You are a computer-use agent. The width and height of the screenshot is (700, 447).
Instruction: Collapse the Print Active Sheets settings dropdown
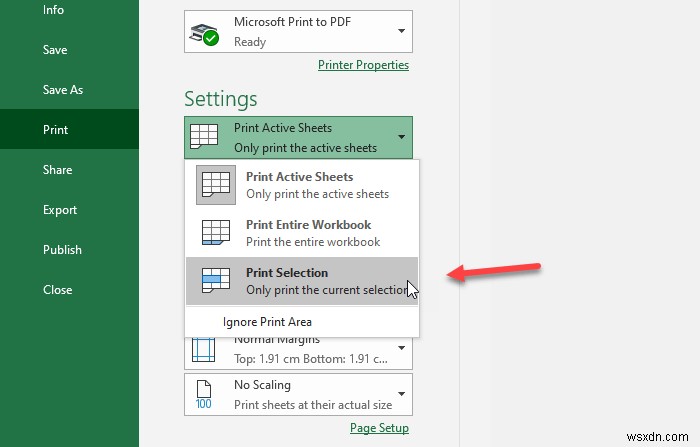(298, 138)
